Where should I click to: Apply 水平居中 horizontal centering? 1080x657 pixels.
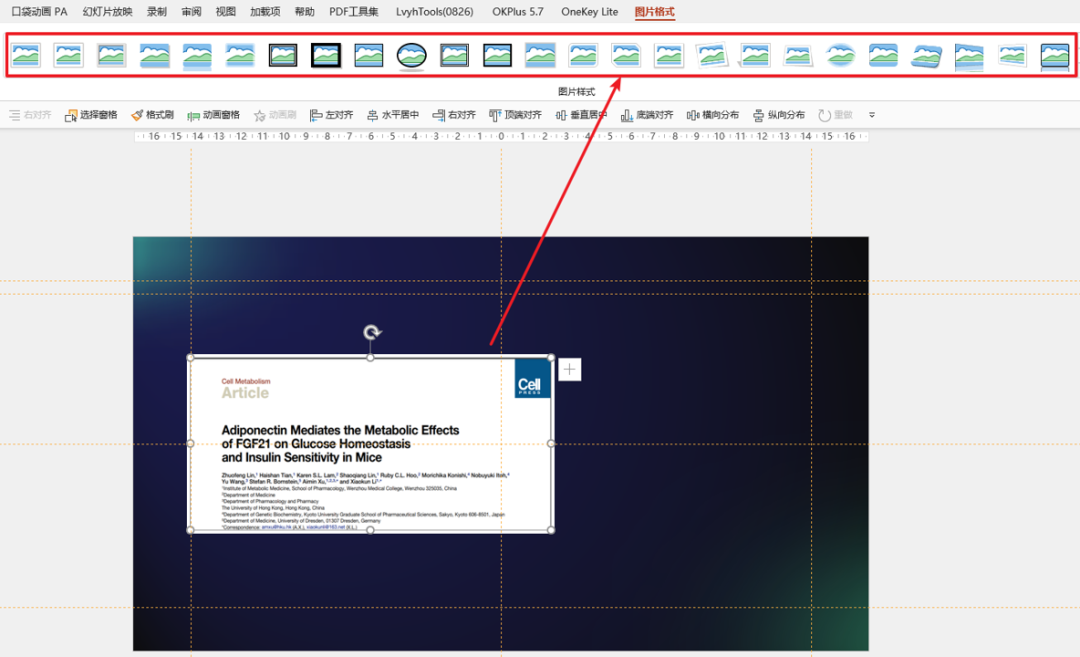click(392, 115)
